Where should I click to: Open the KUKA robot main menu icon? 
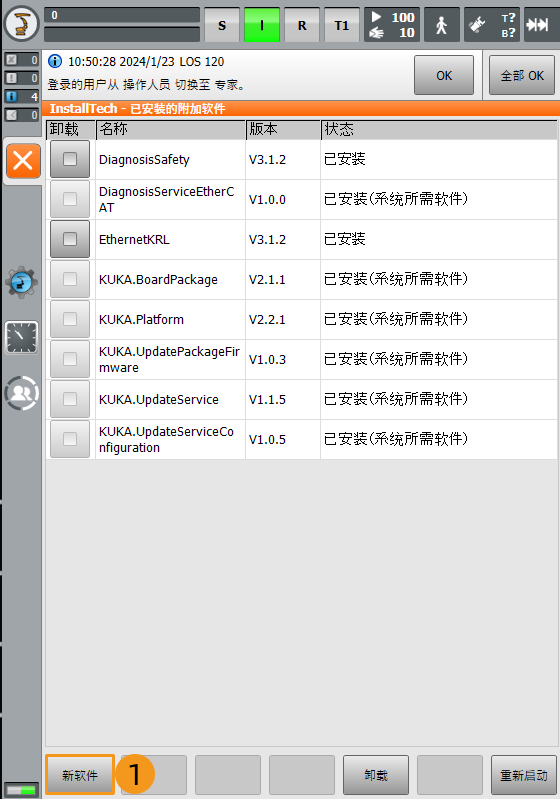[21, 23]
